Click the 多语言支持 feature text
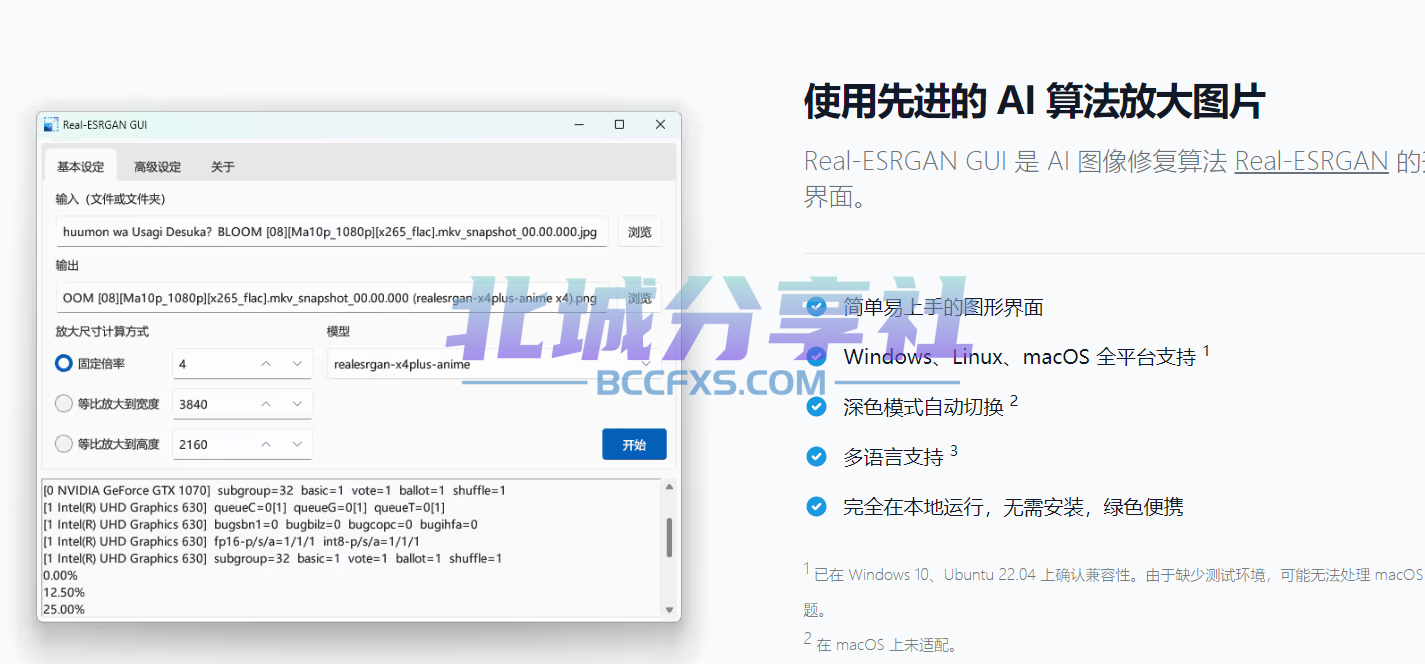1425x664 pixels. 893,458
